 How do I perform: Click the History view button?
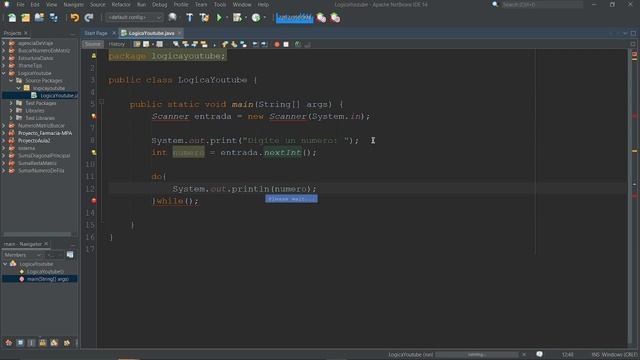pos(116,44)
